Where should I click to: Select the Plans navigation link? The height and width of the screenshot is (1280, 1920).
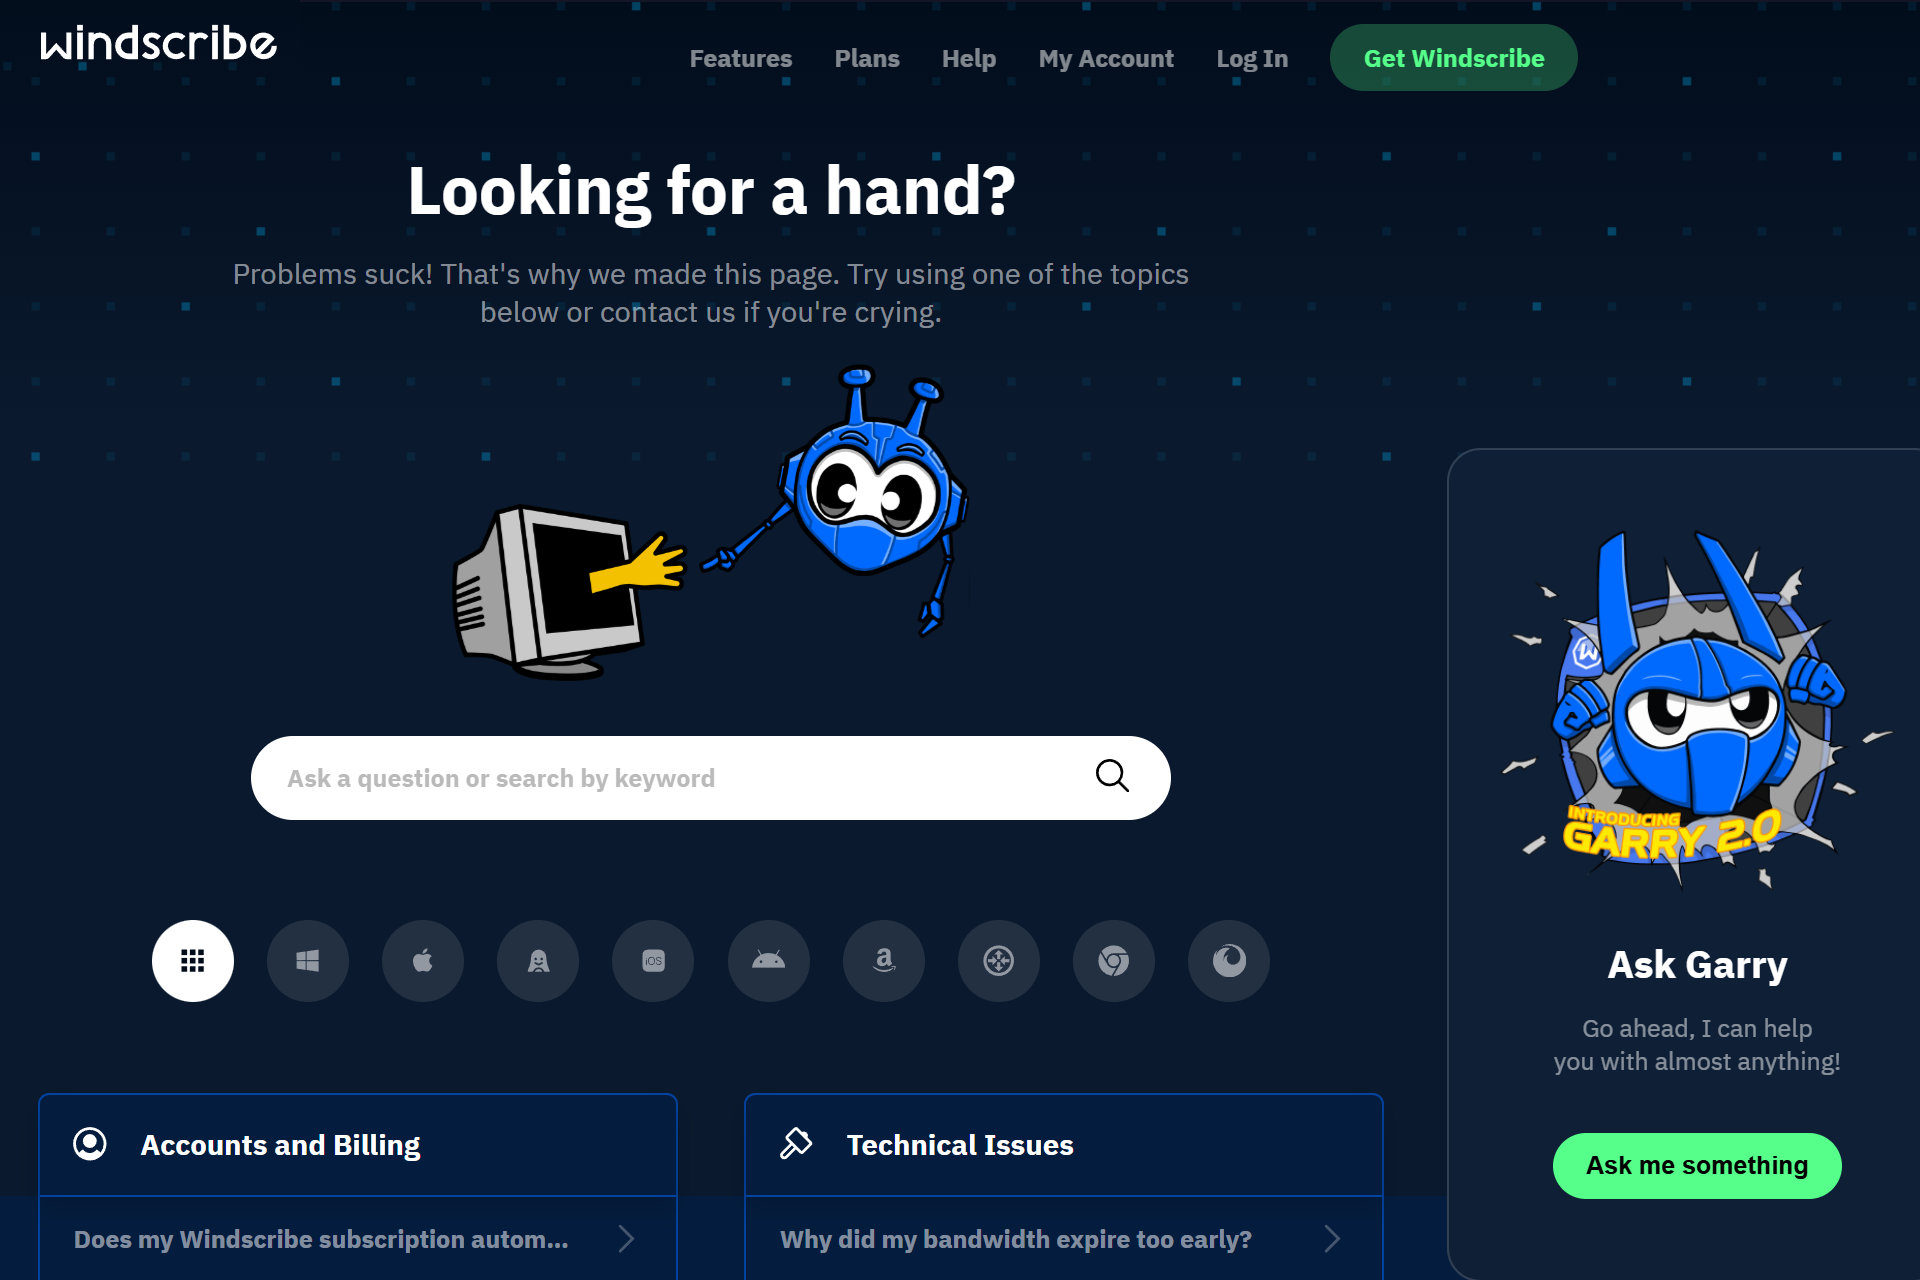tap(867, 57)
